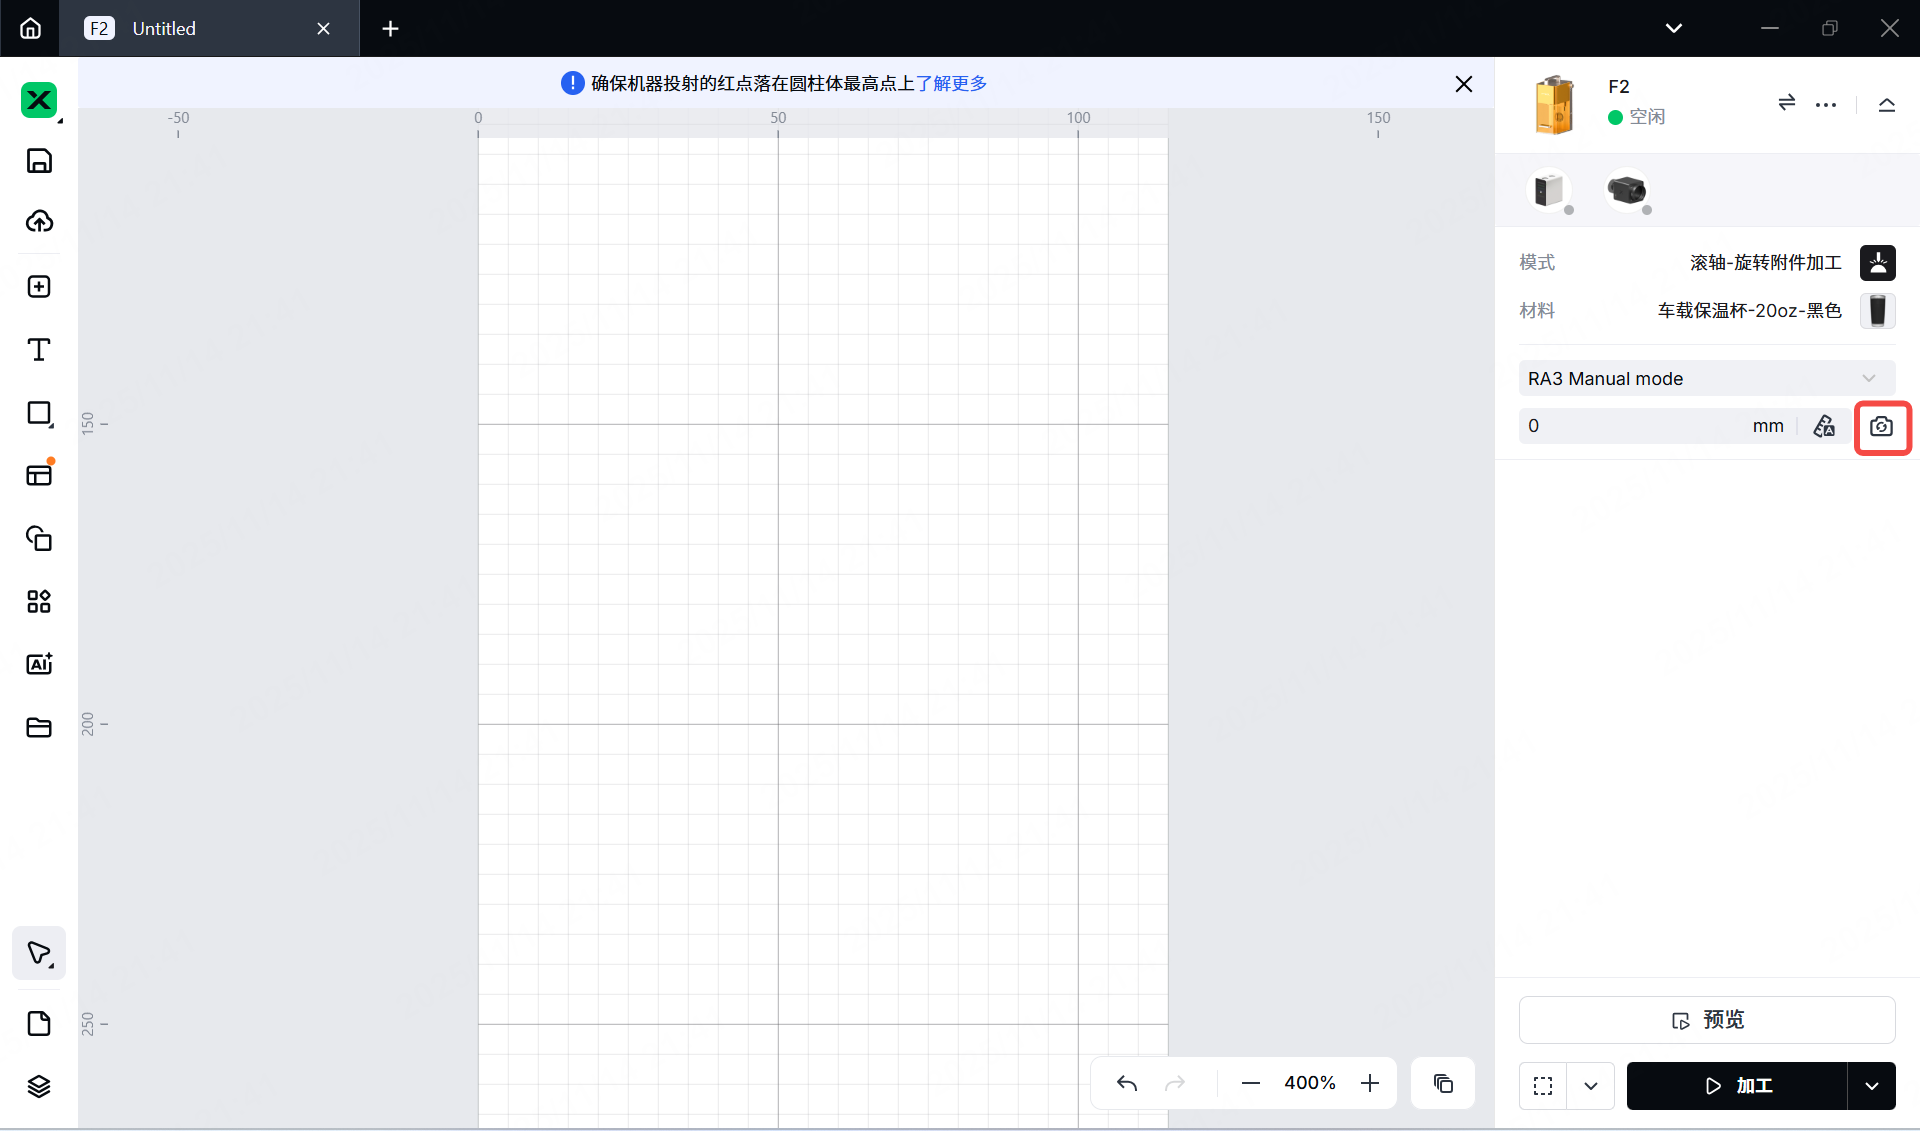Click the Text tool in sidebar
The width and height of the screenshot is (1920, 1131).
click(x=39, y=350)
